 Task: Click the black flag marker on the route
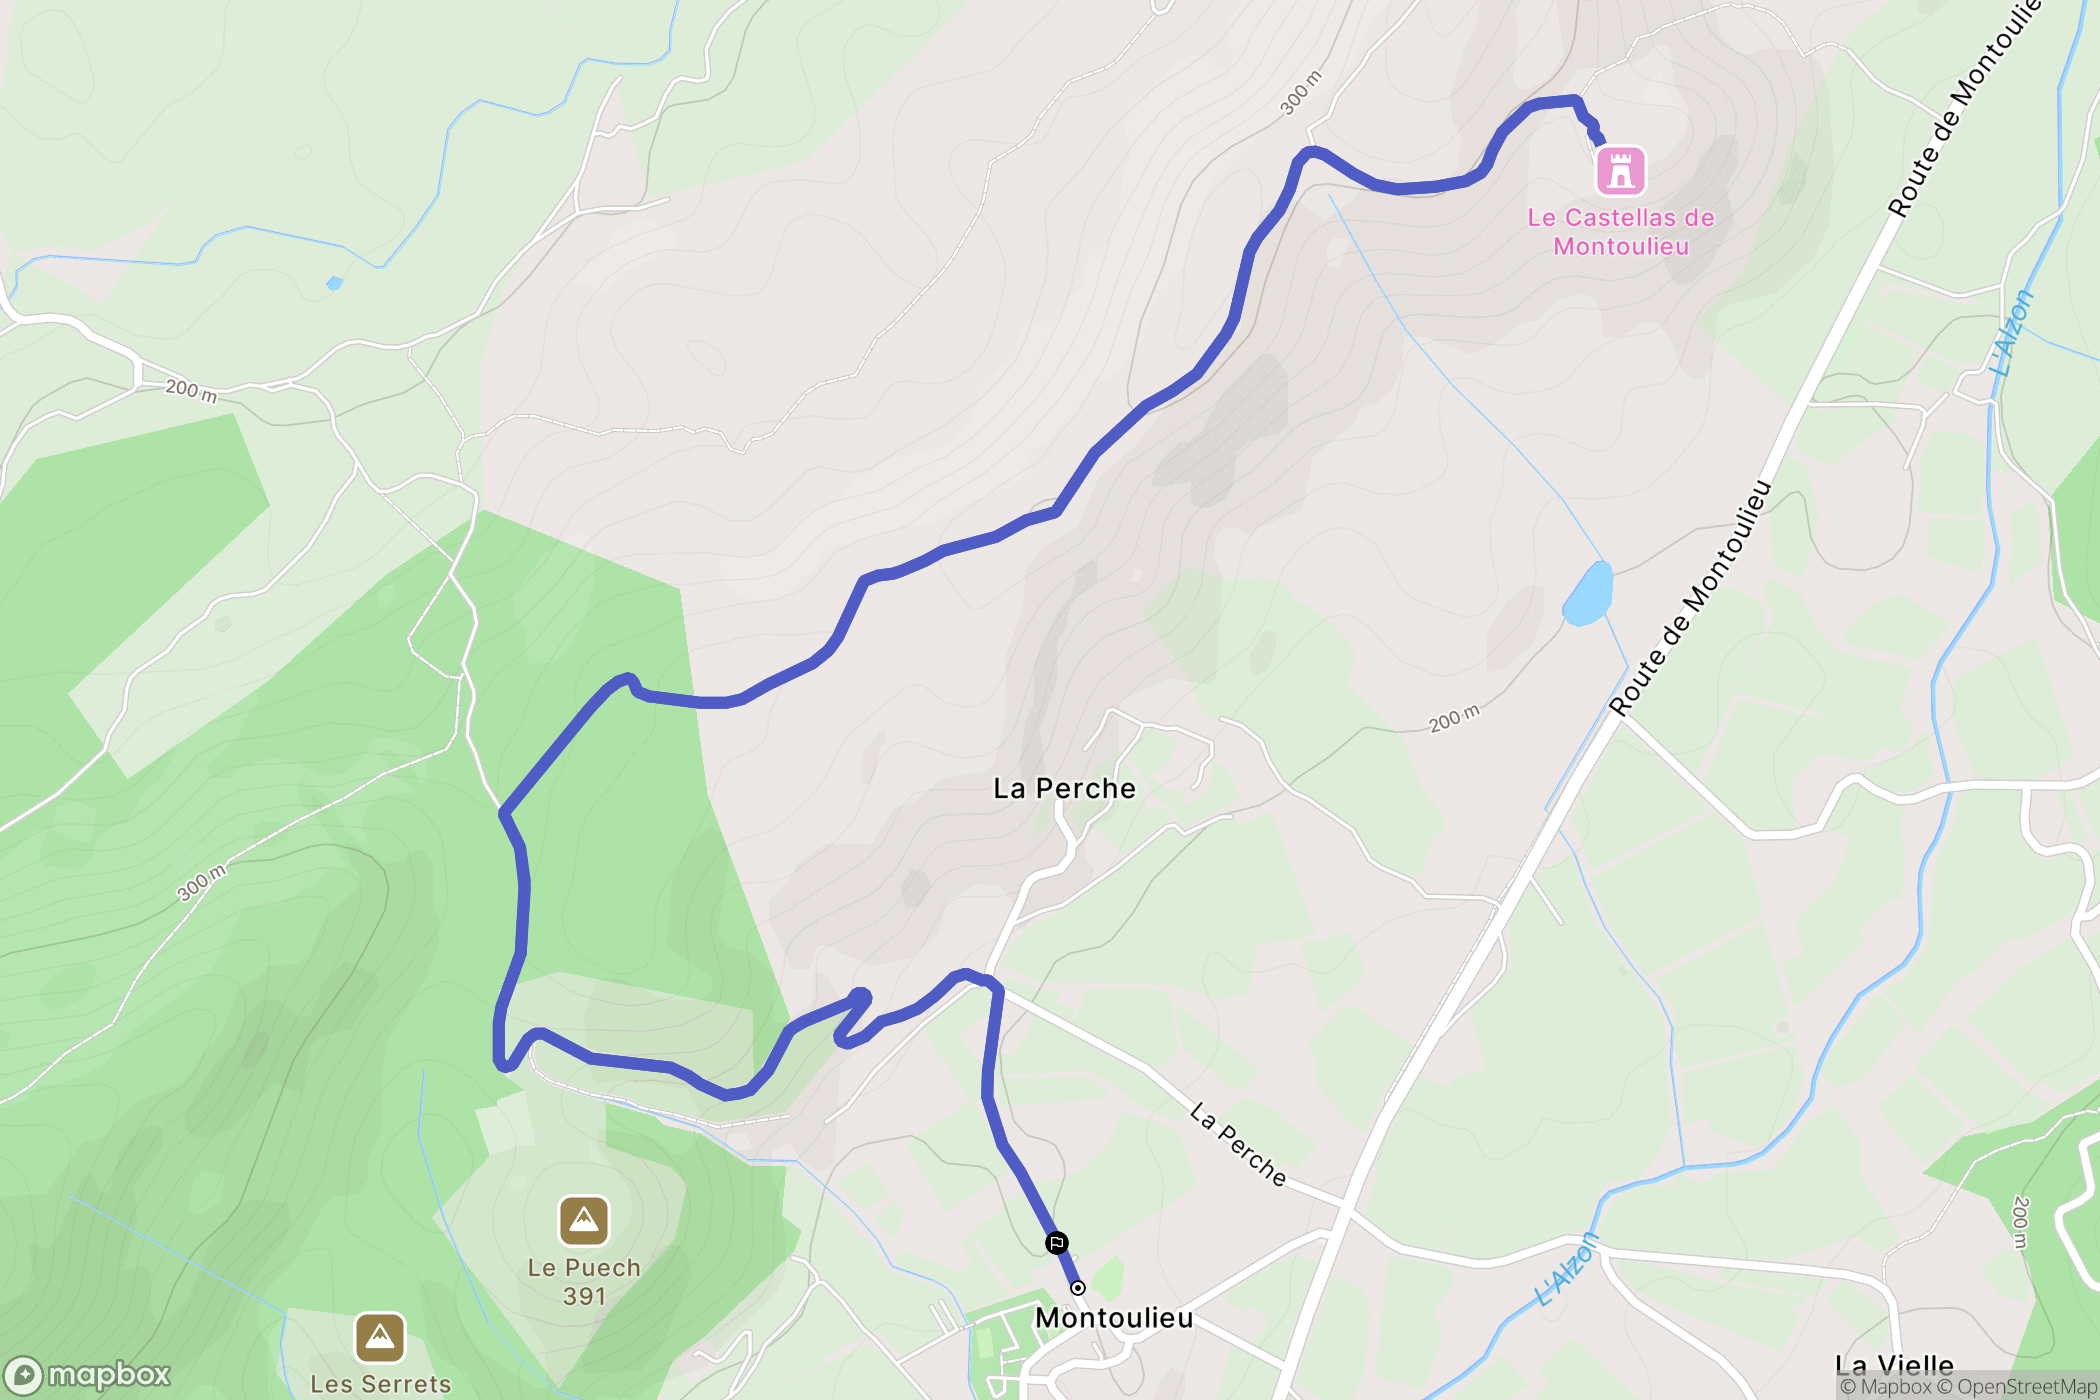pyautogui.click(x=1056, y=1243)
